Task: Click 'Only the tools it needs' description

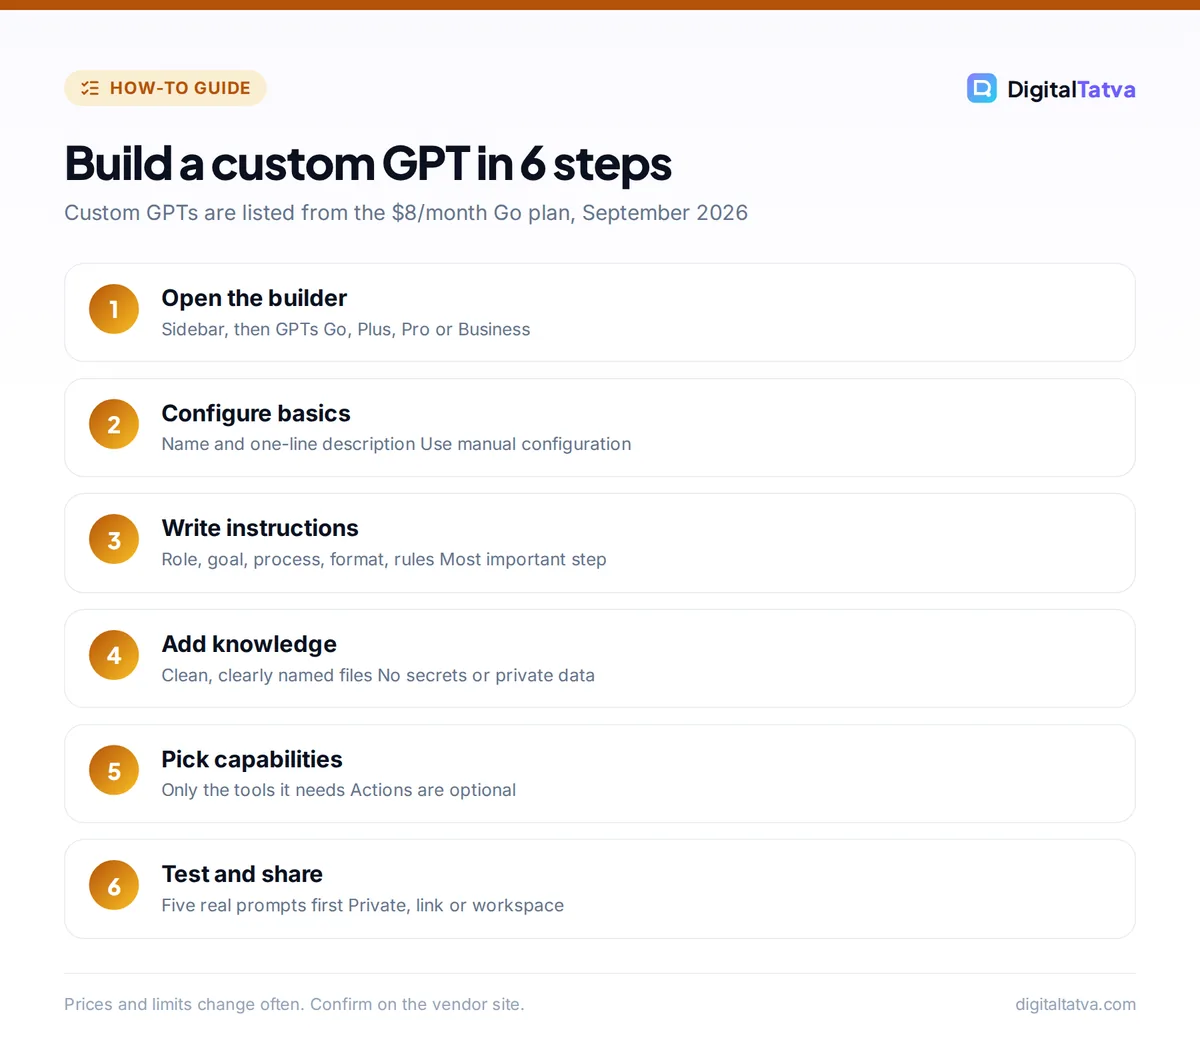Action: tap(253, 790)
